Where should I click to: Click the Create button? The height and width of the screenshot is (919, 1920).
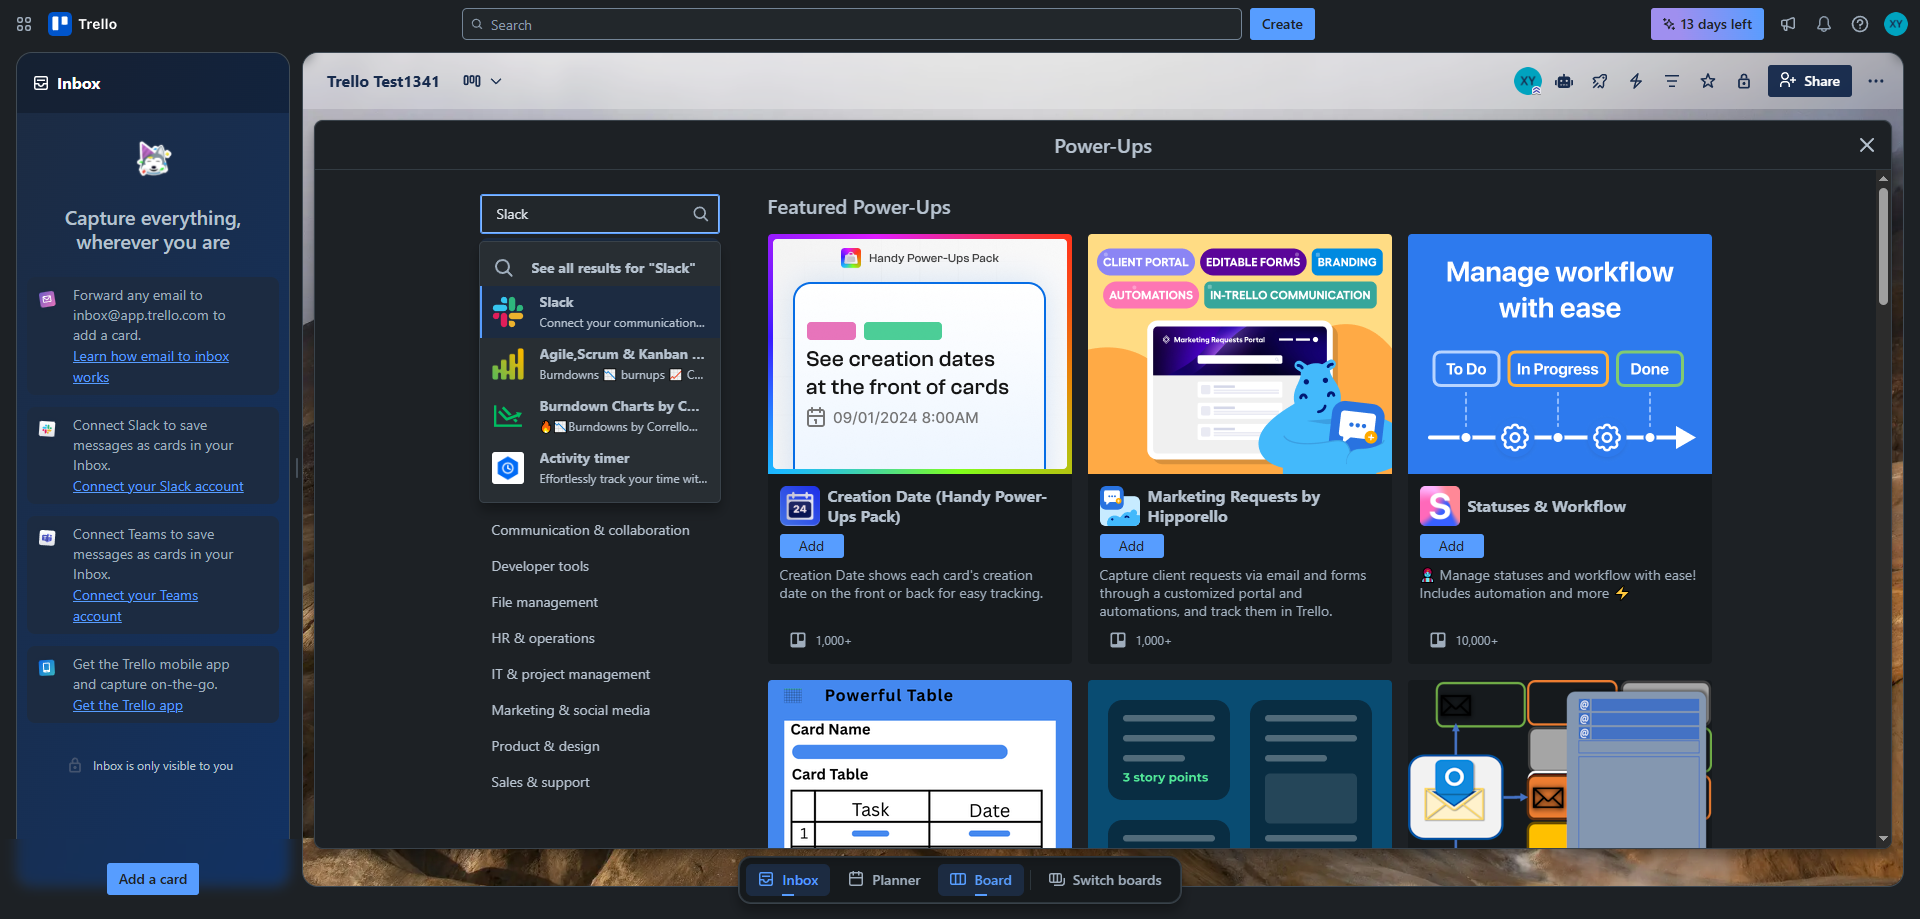point(1281,24)
